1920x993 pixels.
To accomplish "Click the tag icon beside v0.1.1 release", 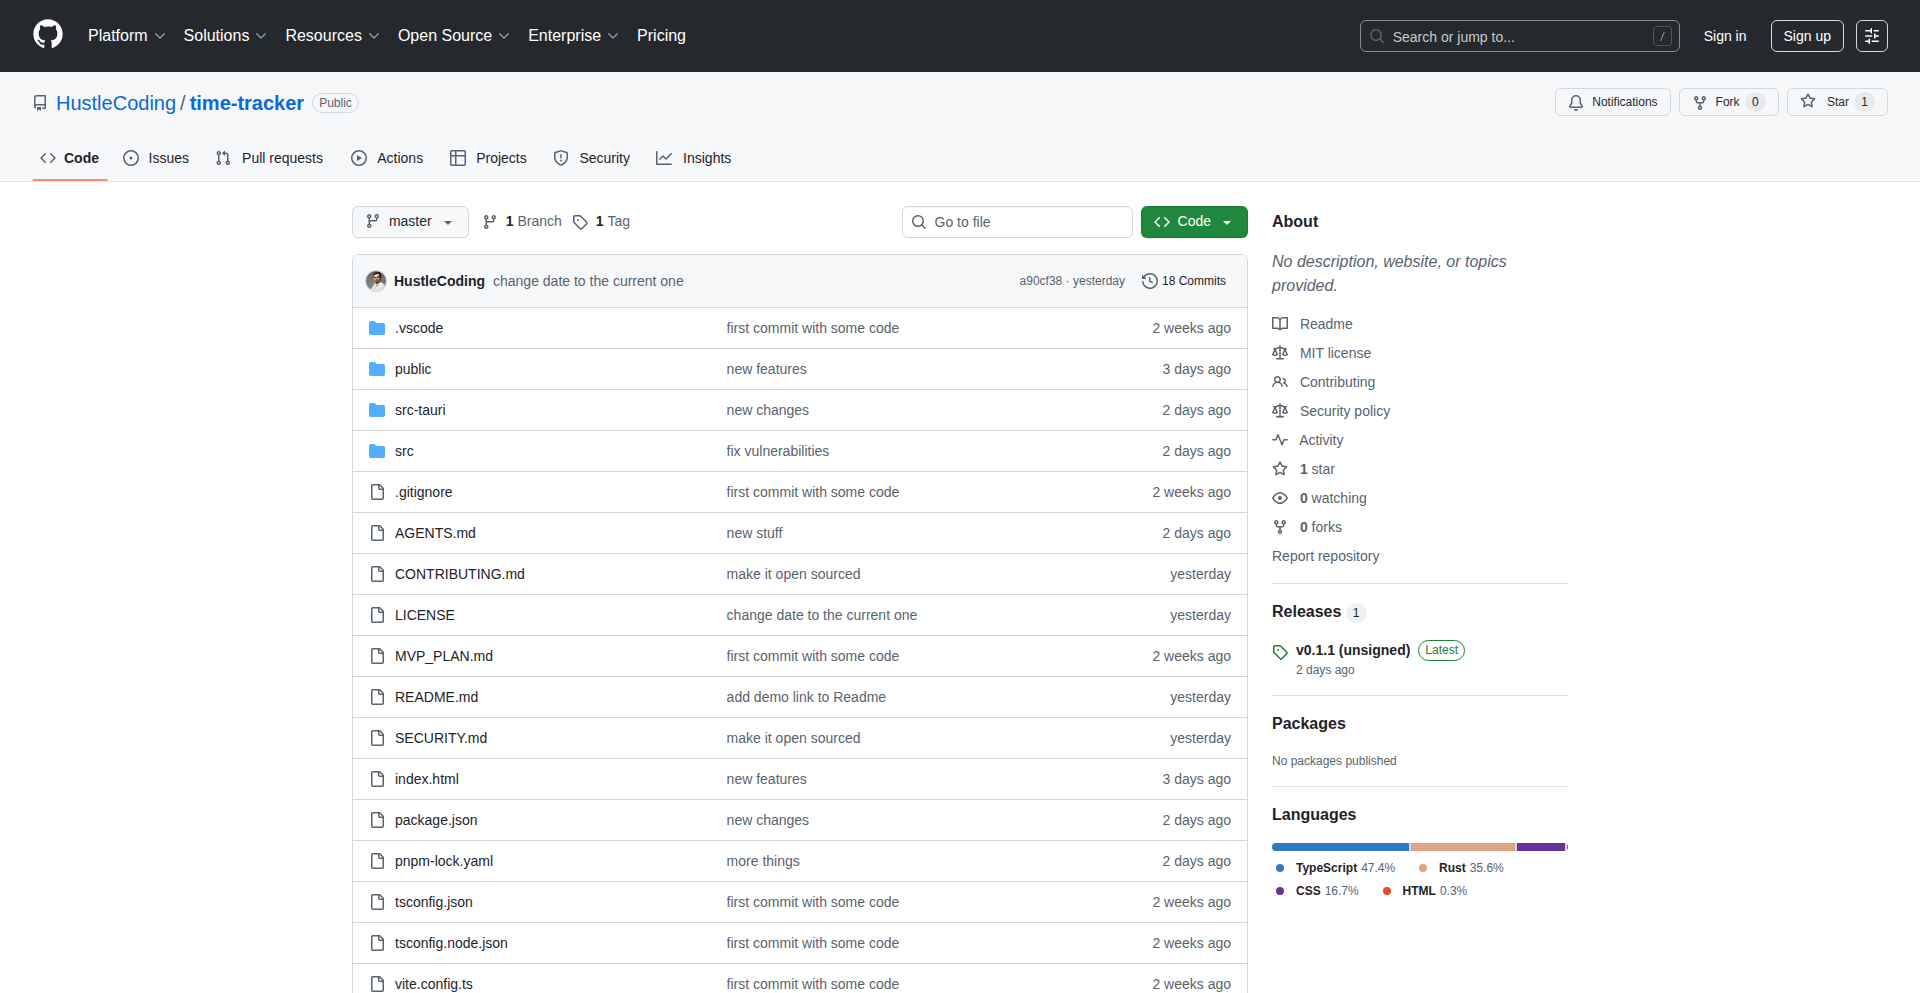I will pyautogui.click(x=1280, y=651).
